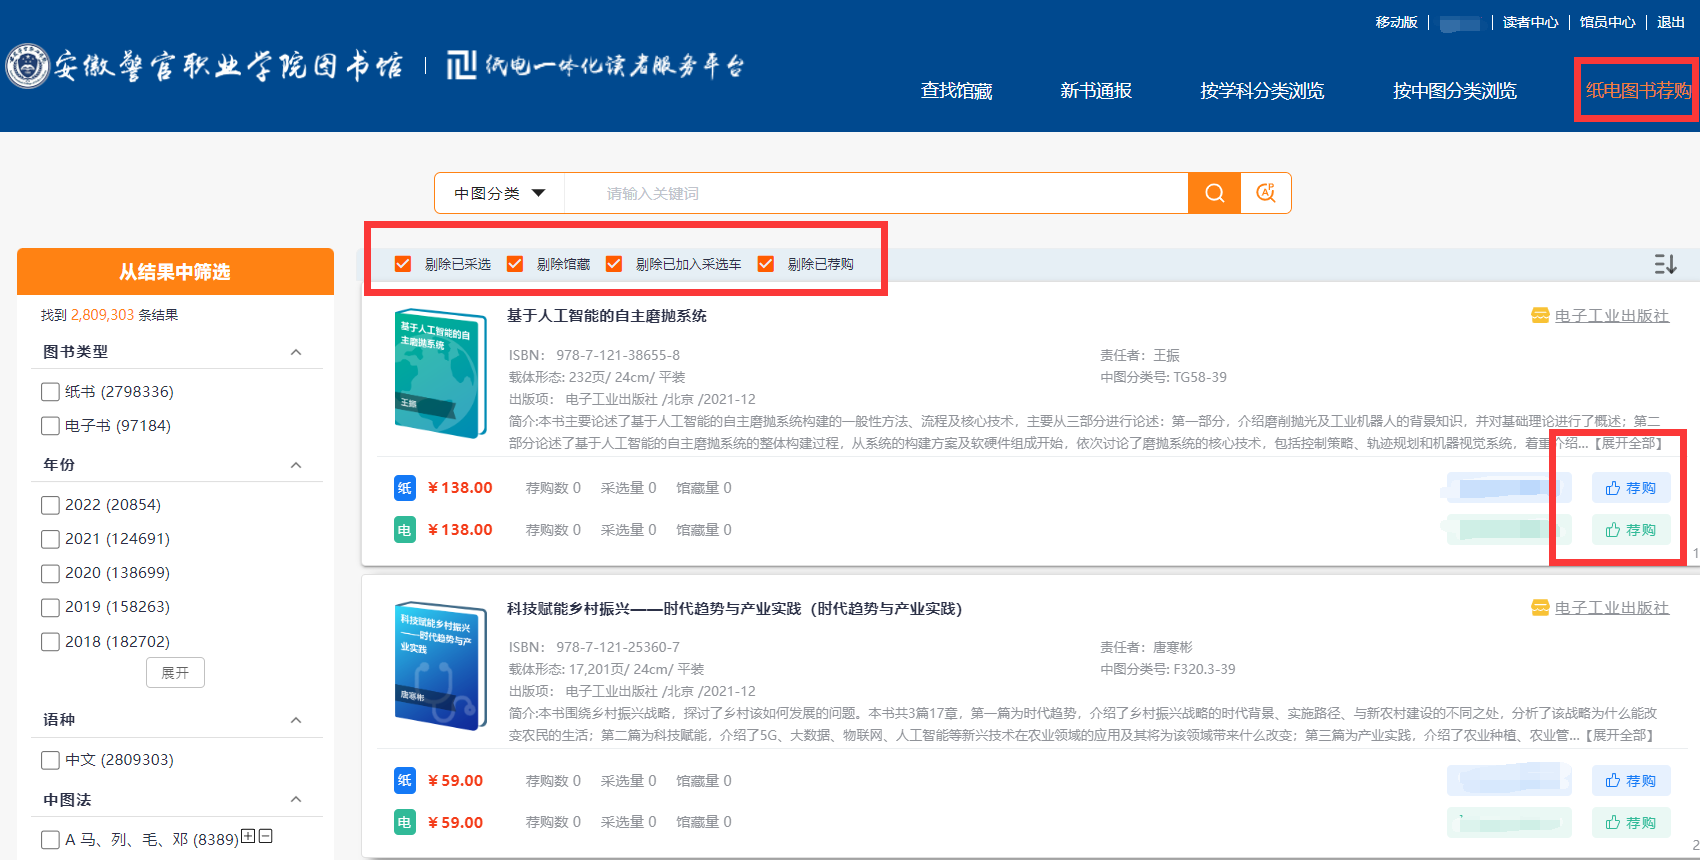Open the 新书通报 menu item
The width and height of the screenshot is (1700, 860).
pos(1096,91)
